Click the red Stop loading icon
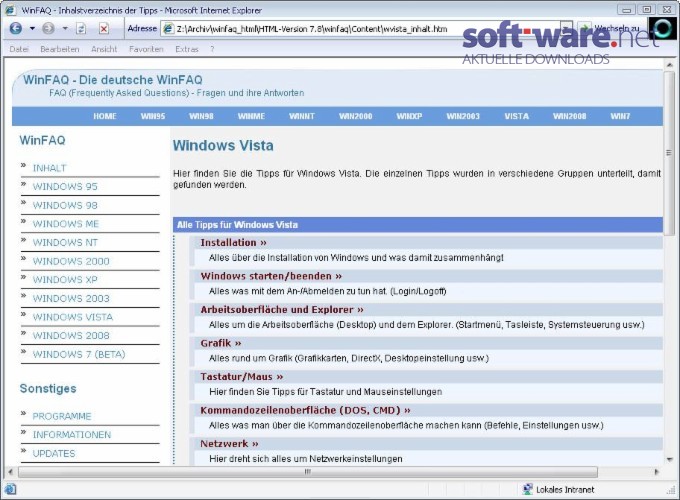The image size is (680, 500). (104, 29)
